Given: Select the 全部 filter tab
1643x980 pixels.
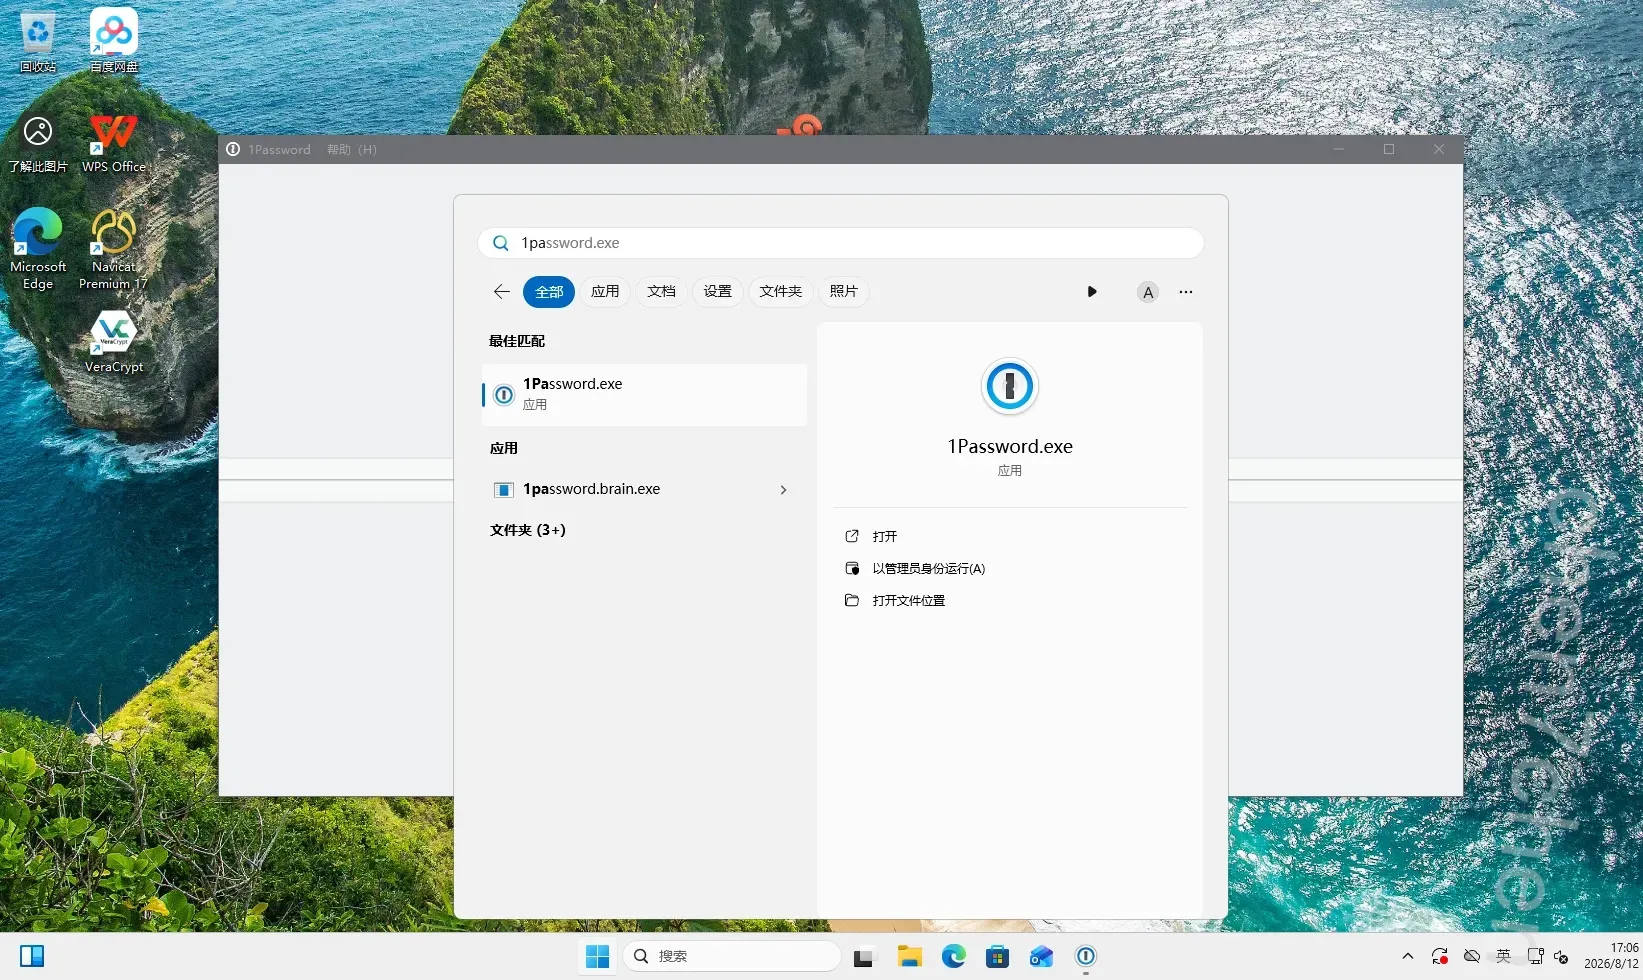Looking at the screenshot, I should click(549, 292).
